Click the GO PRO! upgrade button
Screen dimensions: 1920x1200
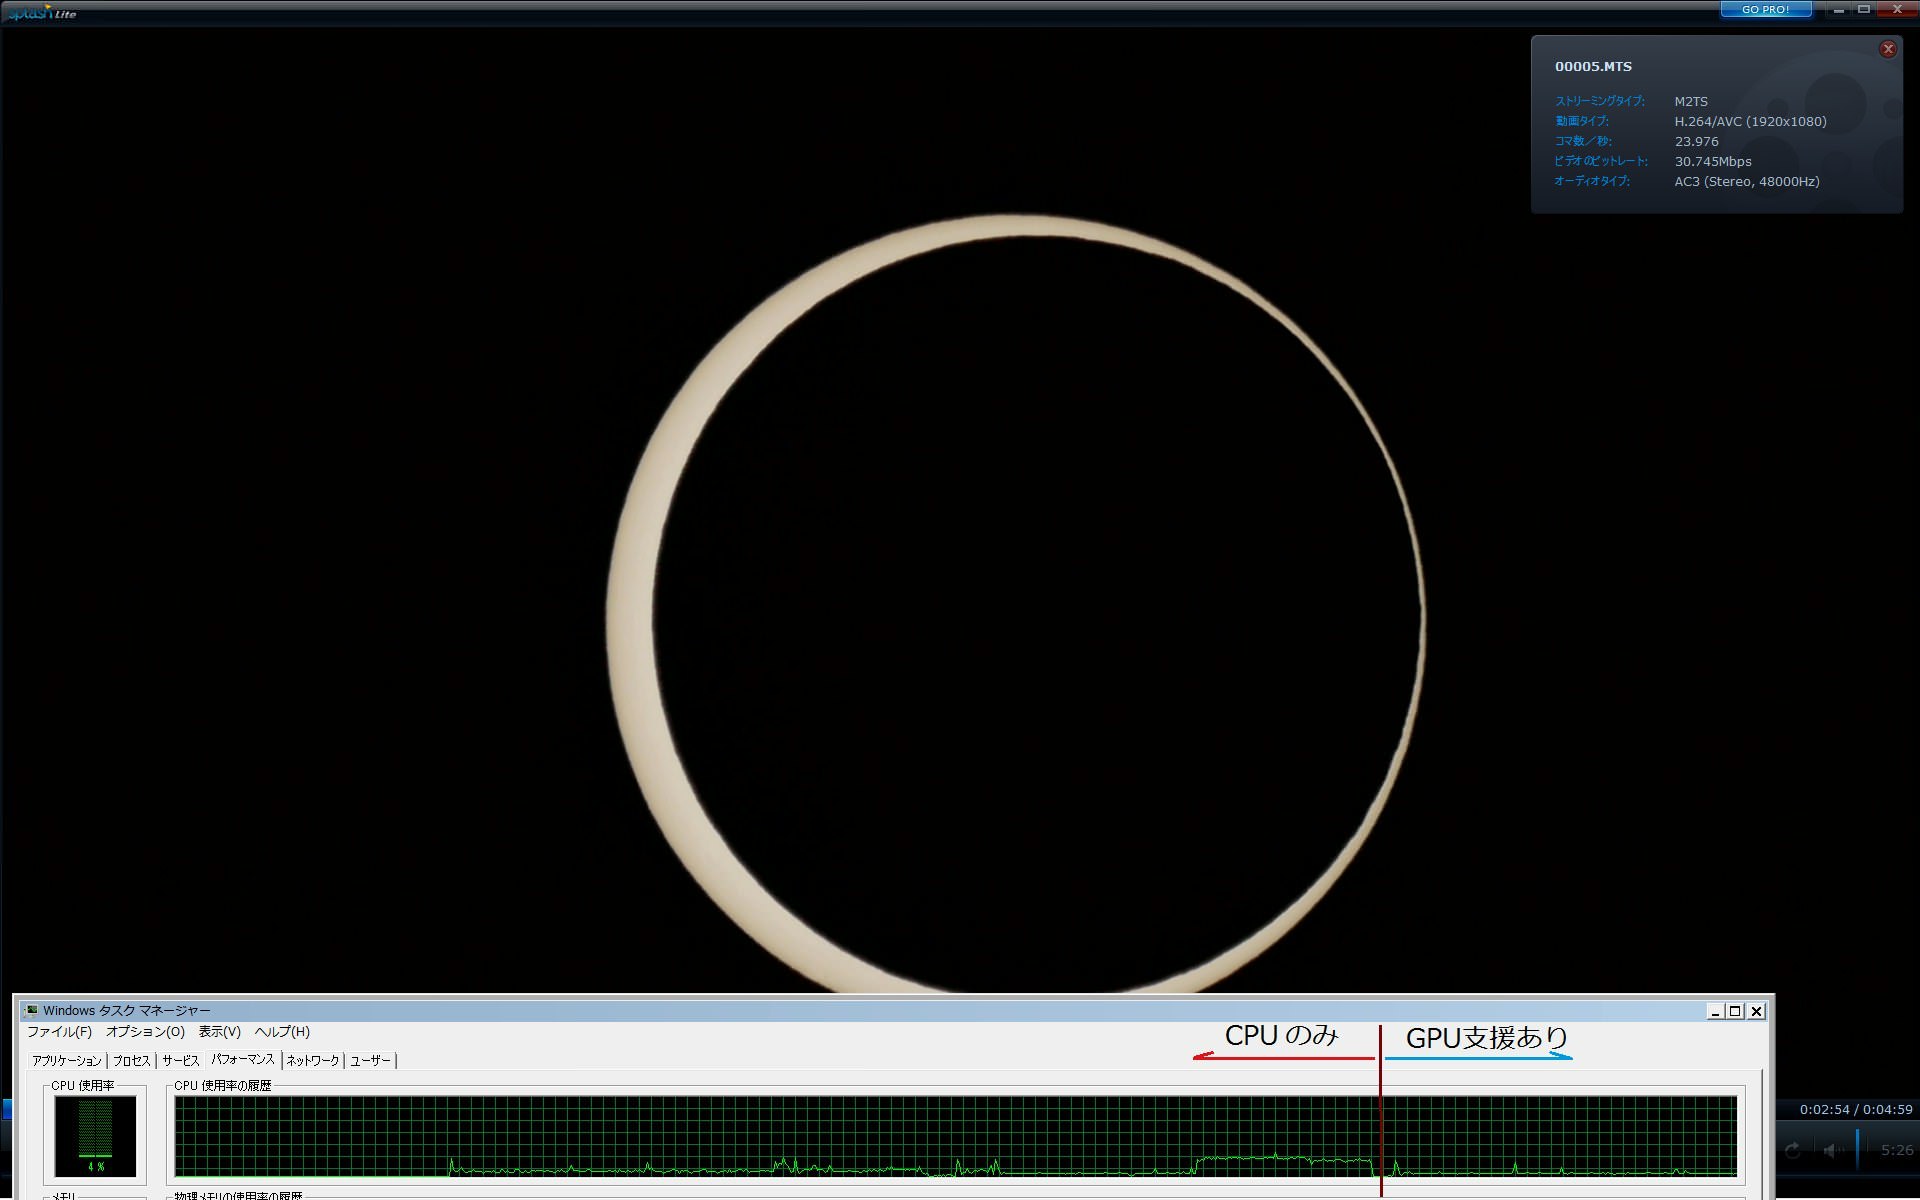click(1765, 9)
